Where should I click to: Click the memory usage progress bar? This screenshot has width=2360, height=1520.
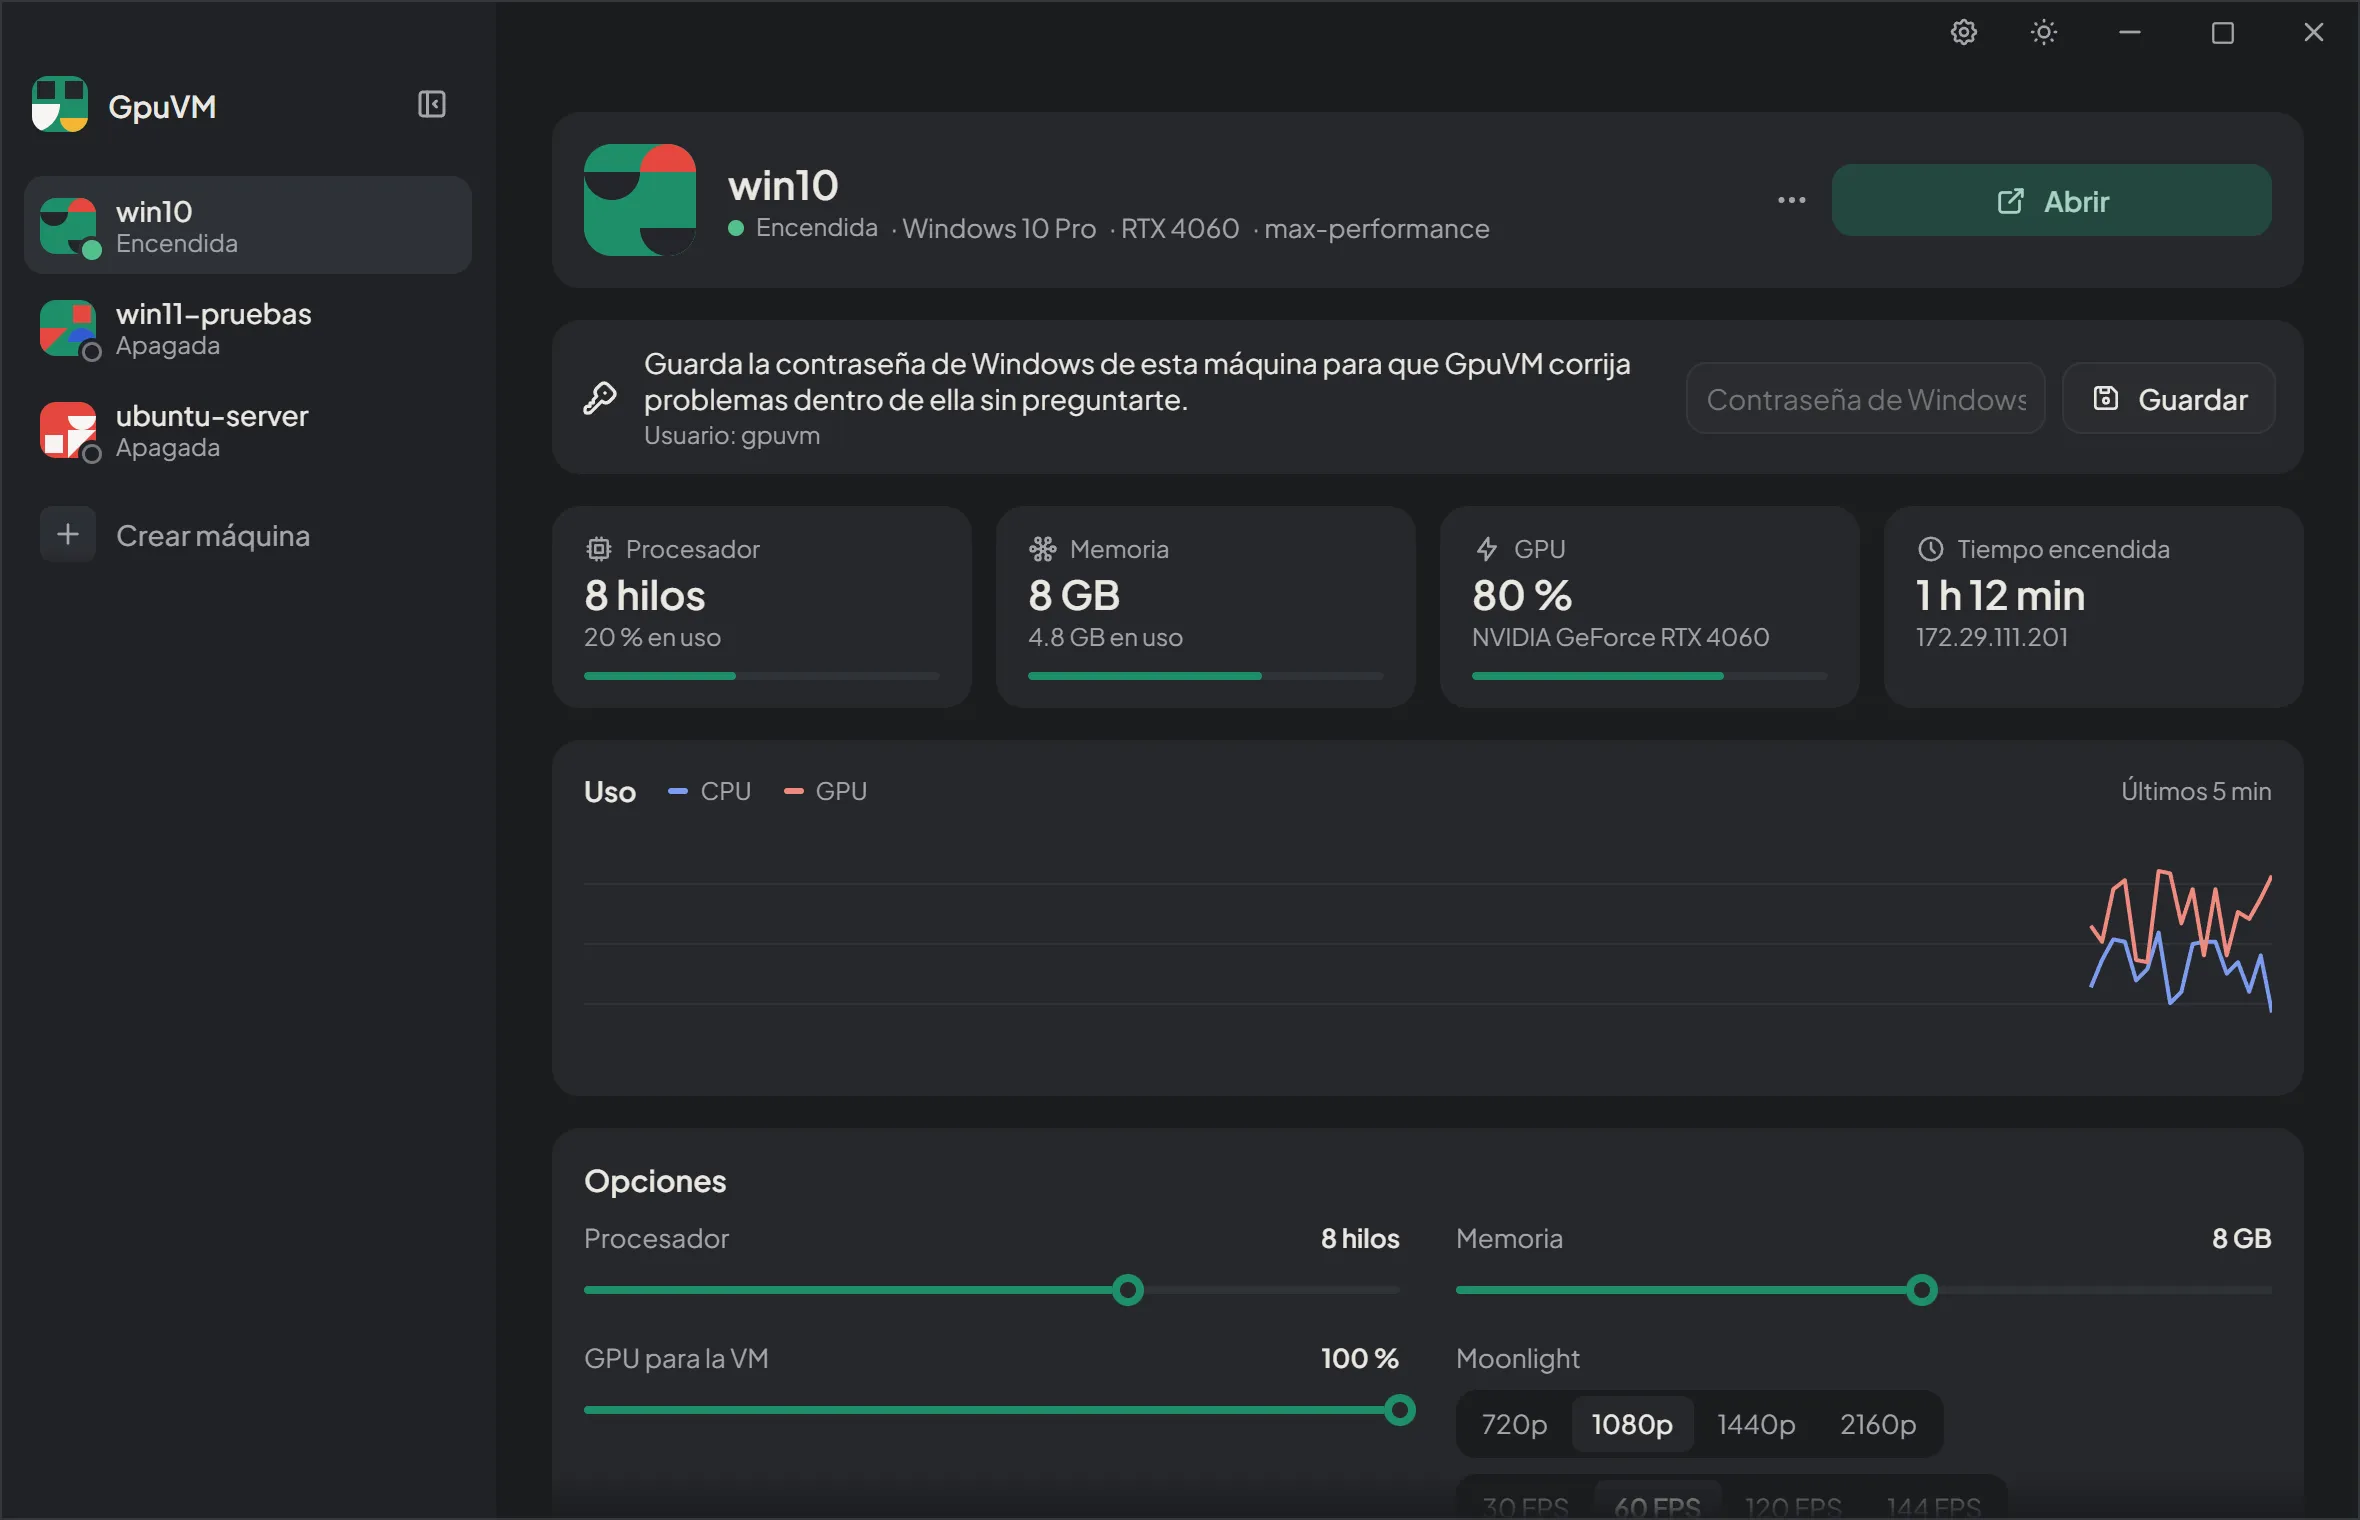(1205, 676)
